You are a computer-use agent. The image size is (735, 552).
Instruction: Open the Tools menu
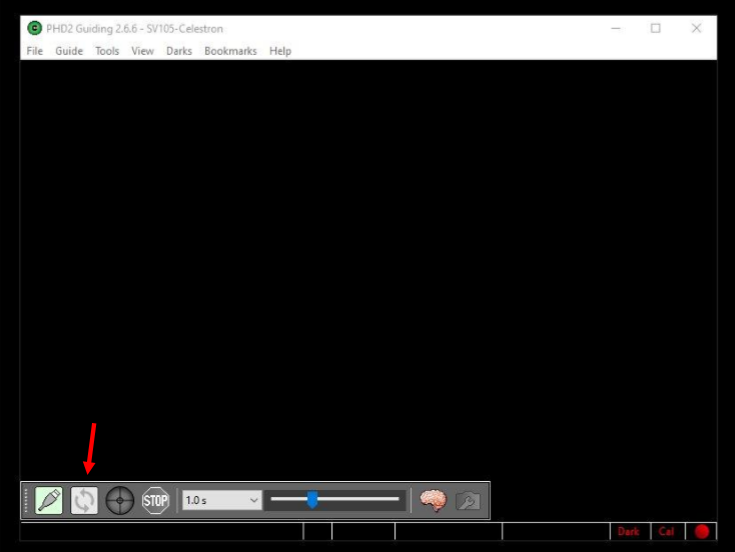tap(107, 51)
